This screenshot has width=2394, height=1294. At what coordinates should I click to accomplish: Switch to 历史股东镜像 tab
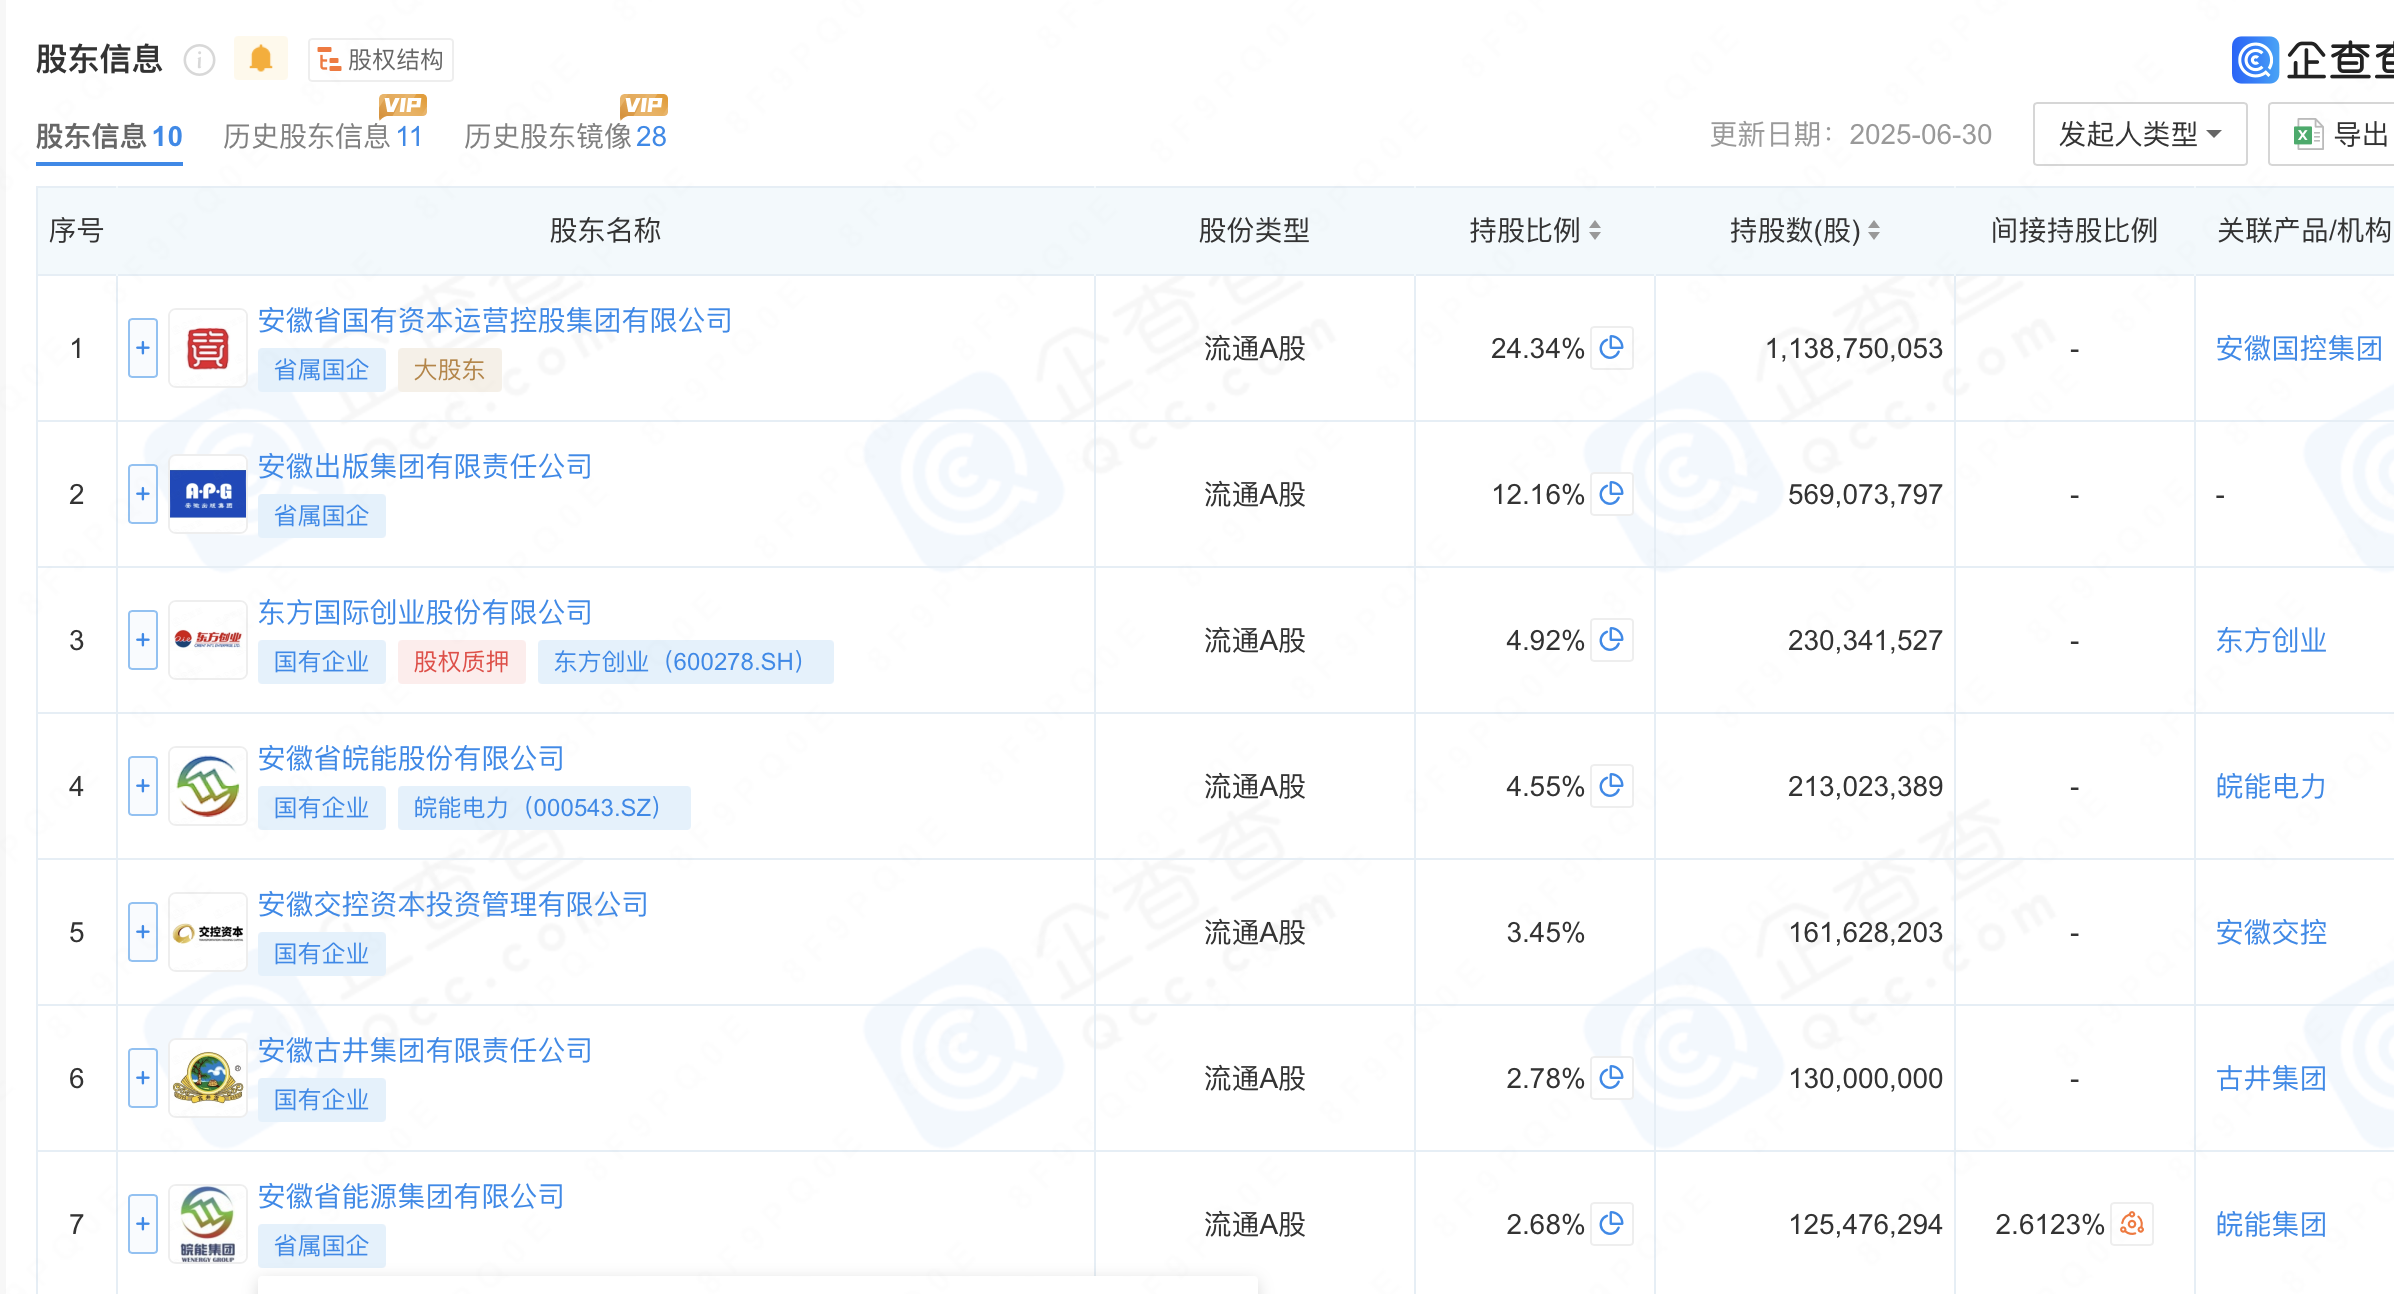click(565, 136)
